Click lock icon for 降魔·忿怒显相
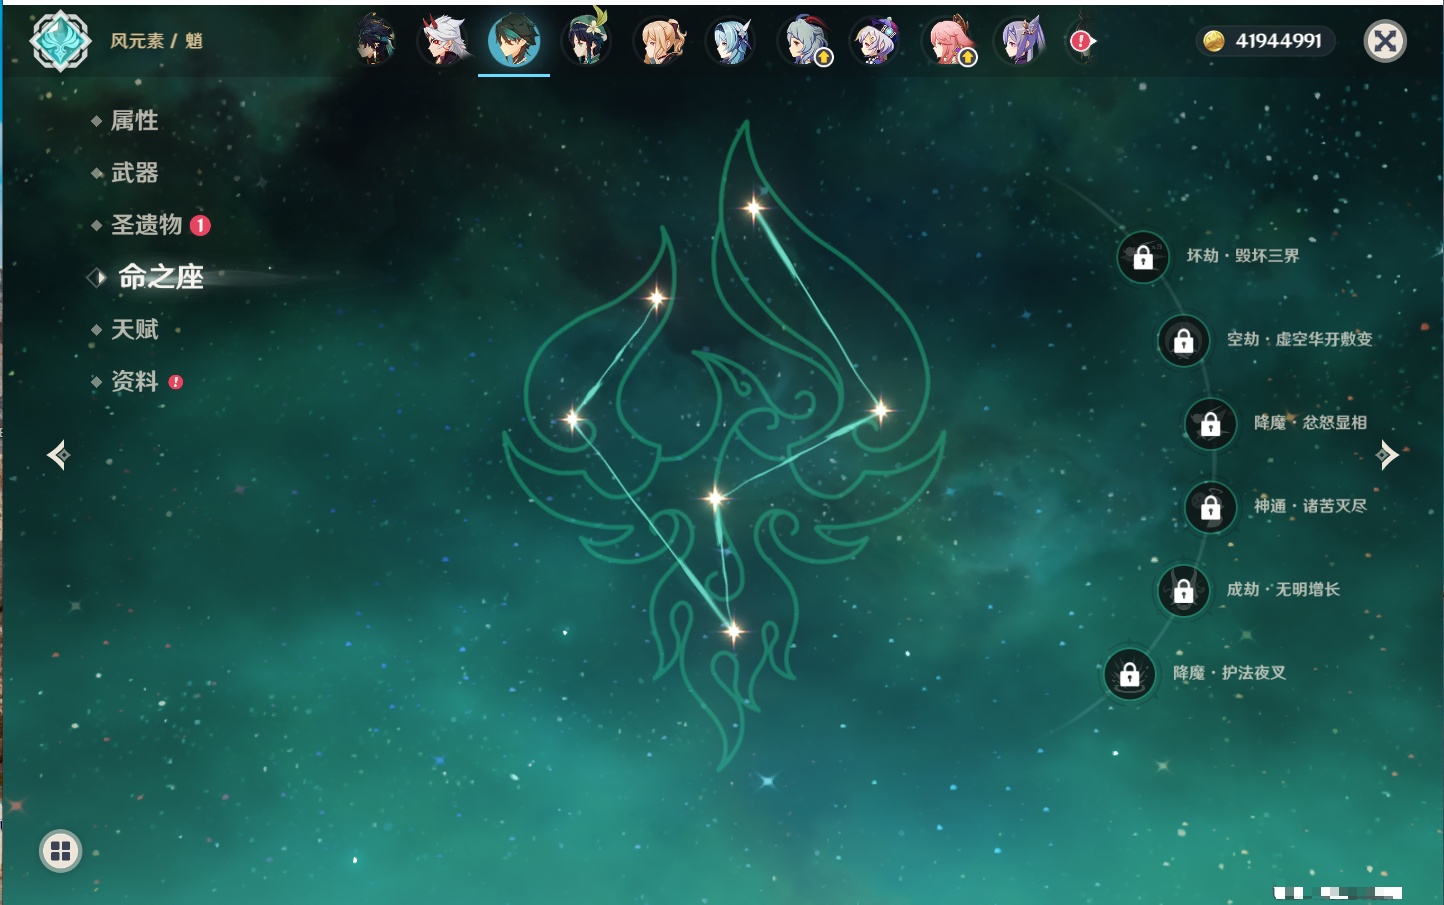 click(x=1211, y=424)
